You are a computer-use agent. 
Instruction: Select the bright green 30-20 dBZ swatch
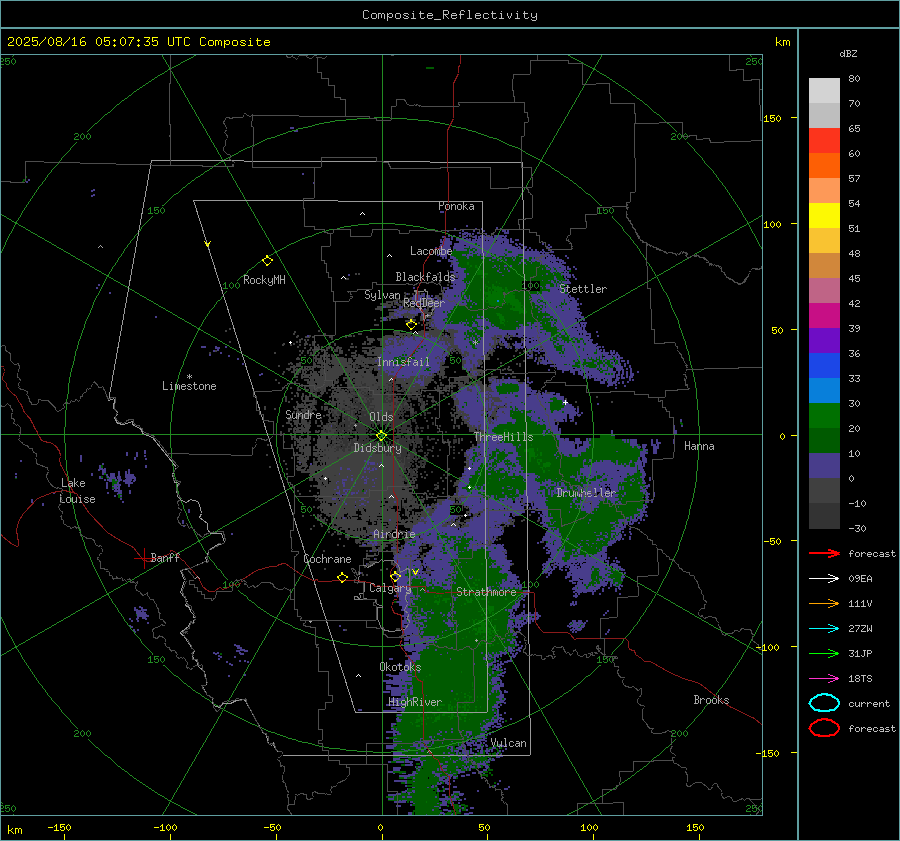point(824,416)
